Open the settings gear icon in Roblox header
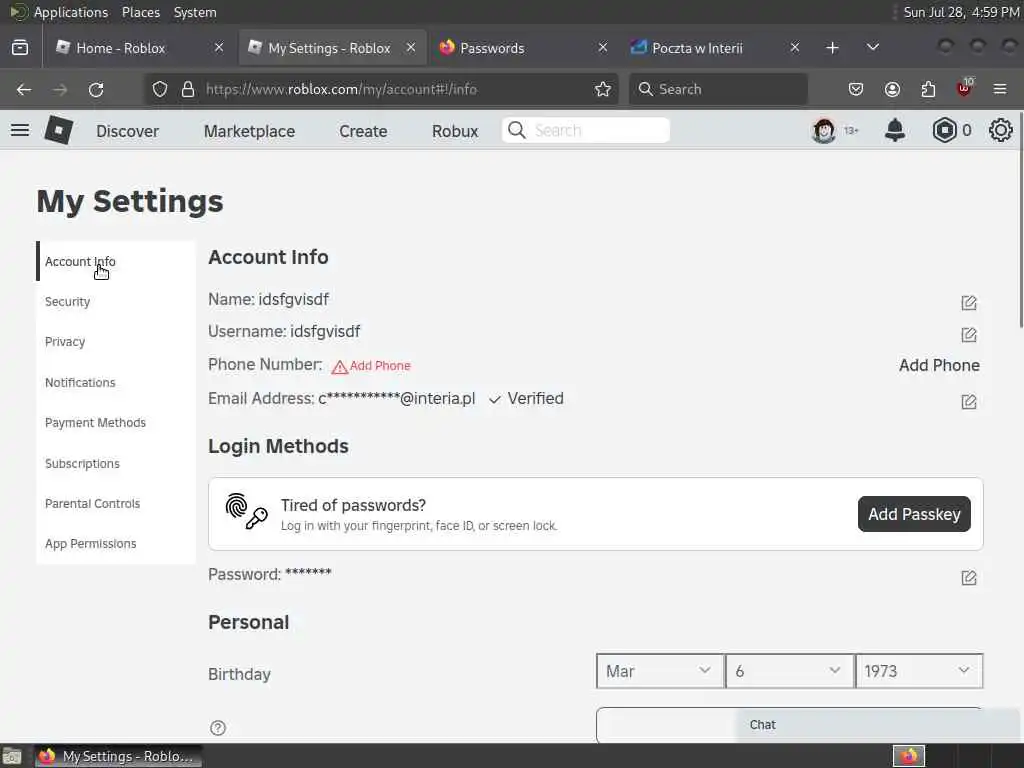The image size is (1024, 768). pos(1000,131)
